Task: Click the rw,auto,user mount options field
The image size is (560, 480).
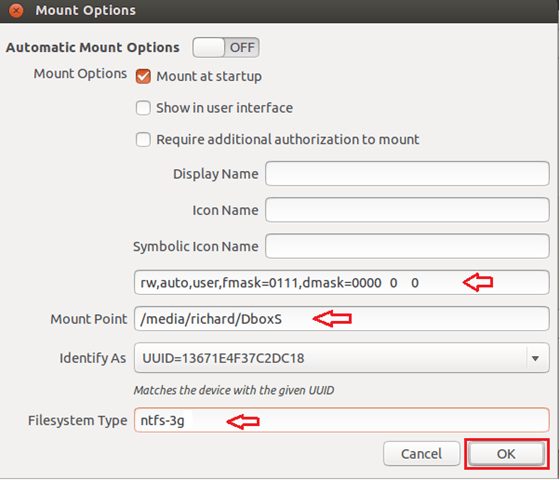Action: tap(341, 282)
